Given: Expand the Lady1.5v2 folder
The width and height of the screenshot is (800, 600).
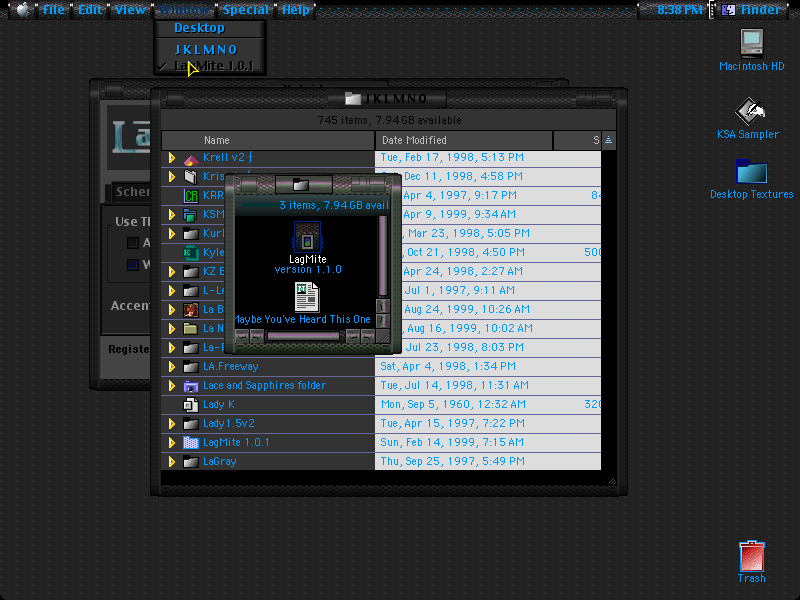Looking at the screenshot, I should (x=172, y=423).
